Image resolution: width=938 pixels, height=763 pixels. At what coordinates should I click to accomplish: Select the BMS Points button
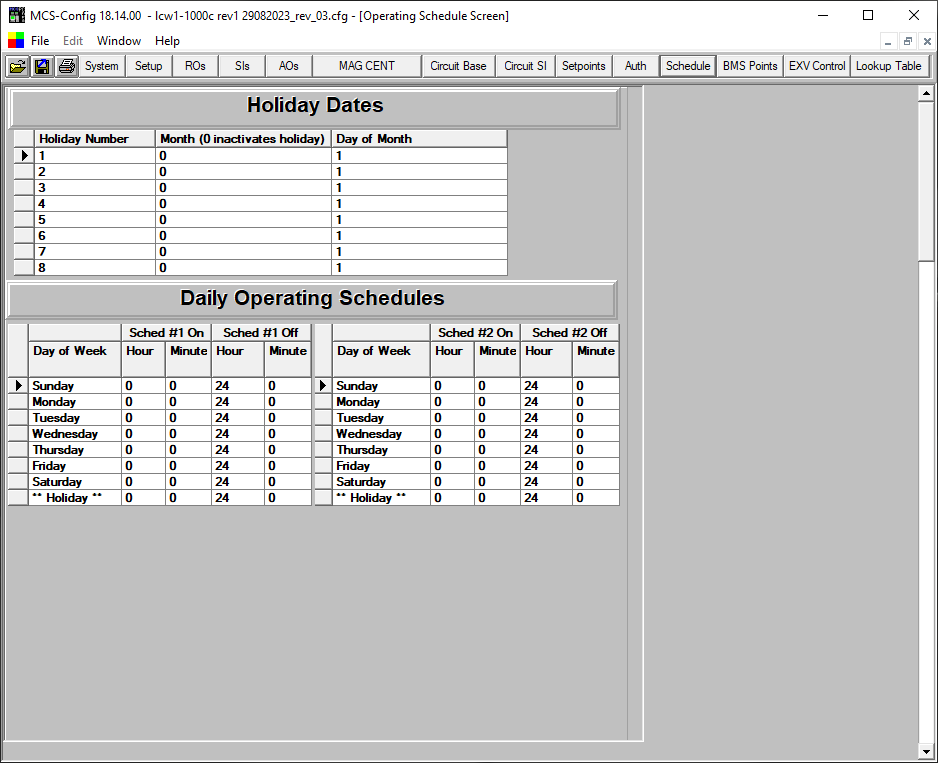[750, 66]
